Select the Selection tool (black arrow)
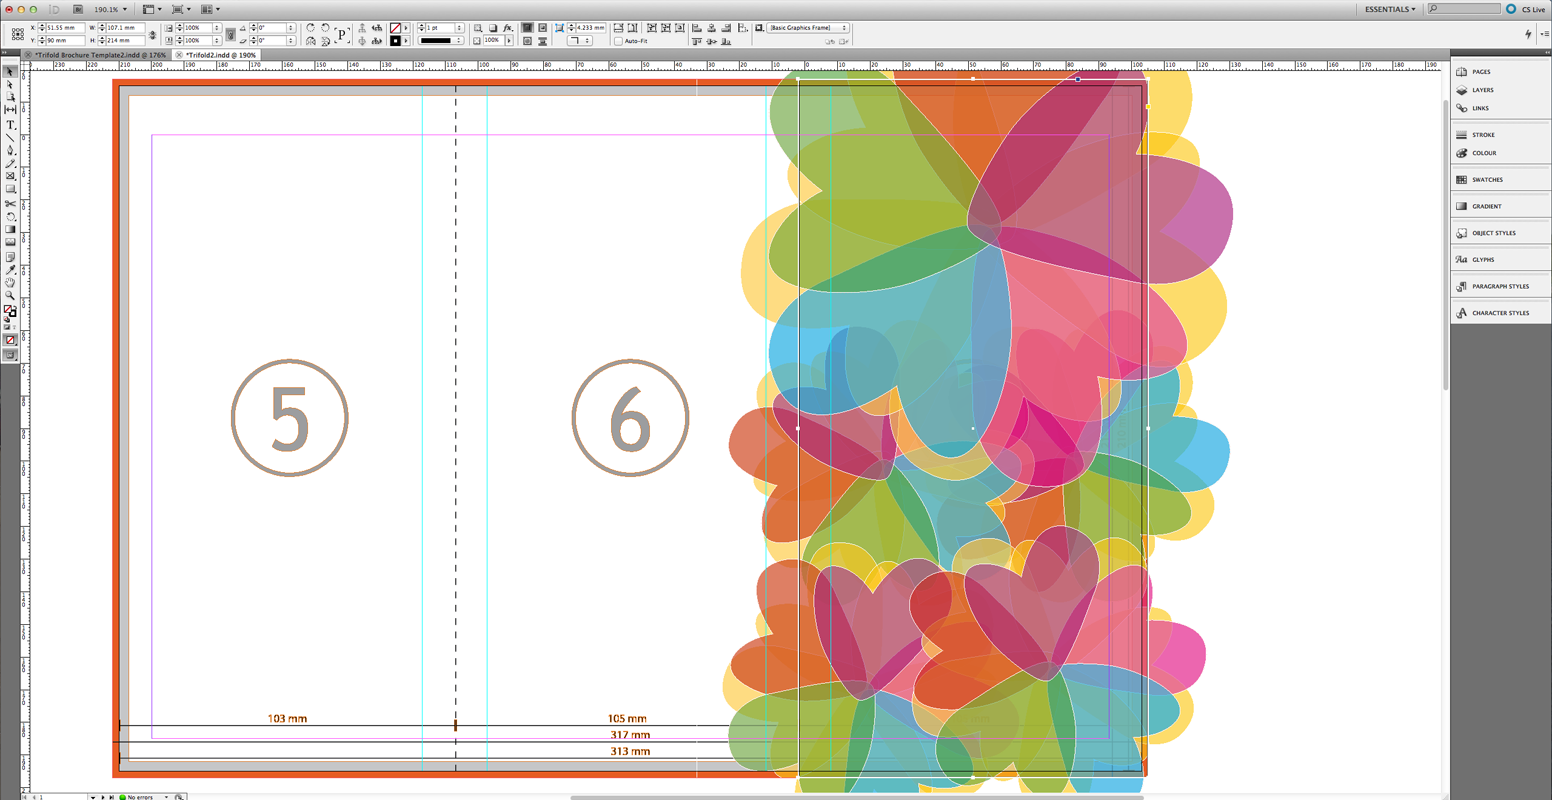The height and width of the screenshot is (800, 1552). click(x=10, y=72)
